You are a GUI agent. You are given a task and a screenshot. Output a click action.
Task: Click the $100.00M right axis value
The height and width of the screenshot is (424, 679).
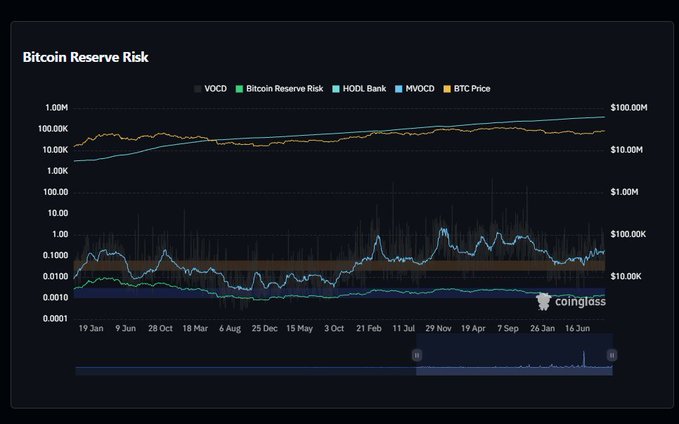pos(629,108)
